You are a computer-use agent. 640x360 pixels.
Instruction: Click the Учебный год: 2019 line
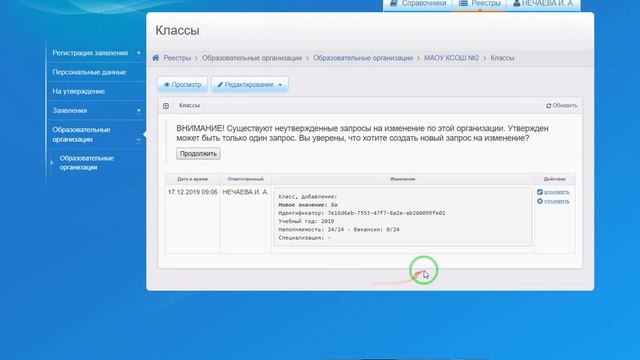[306, 221]
